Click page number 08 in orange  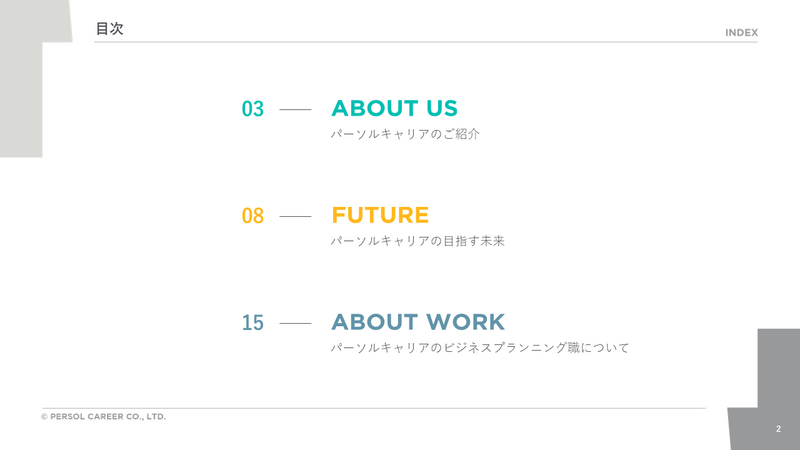[253, 216]
